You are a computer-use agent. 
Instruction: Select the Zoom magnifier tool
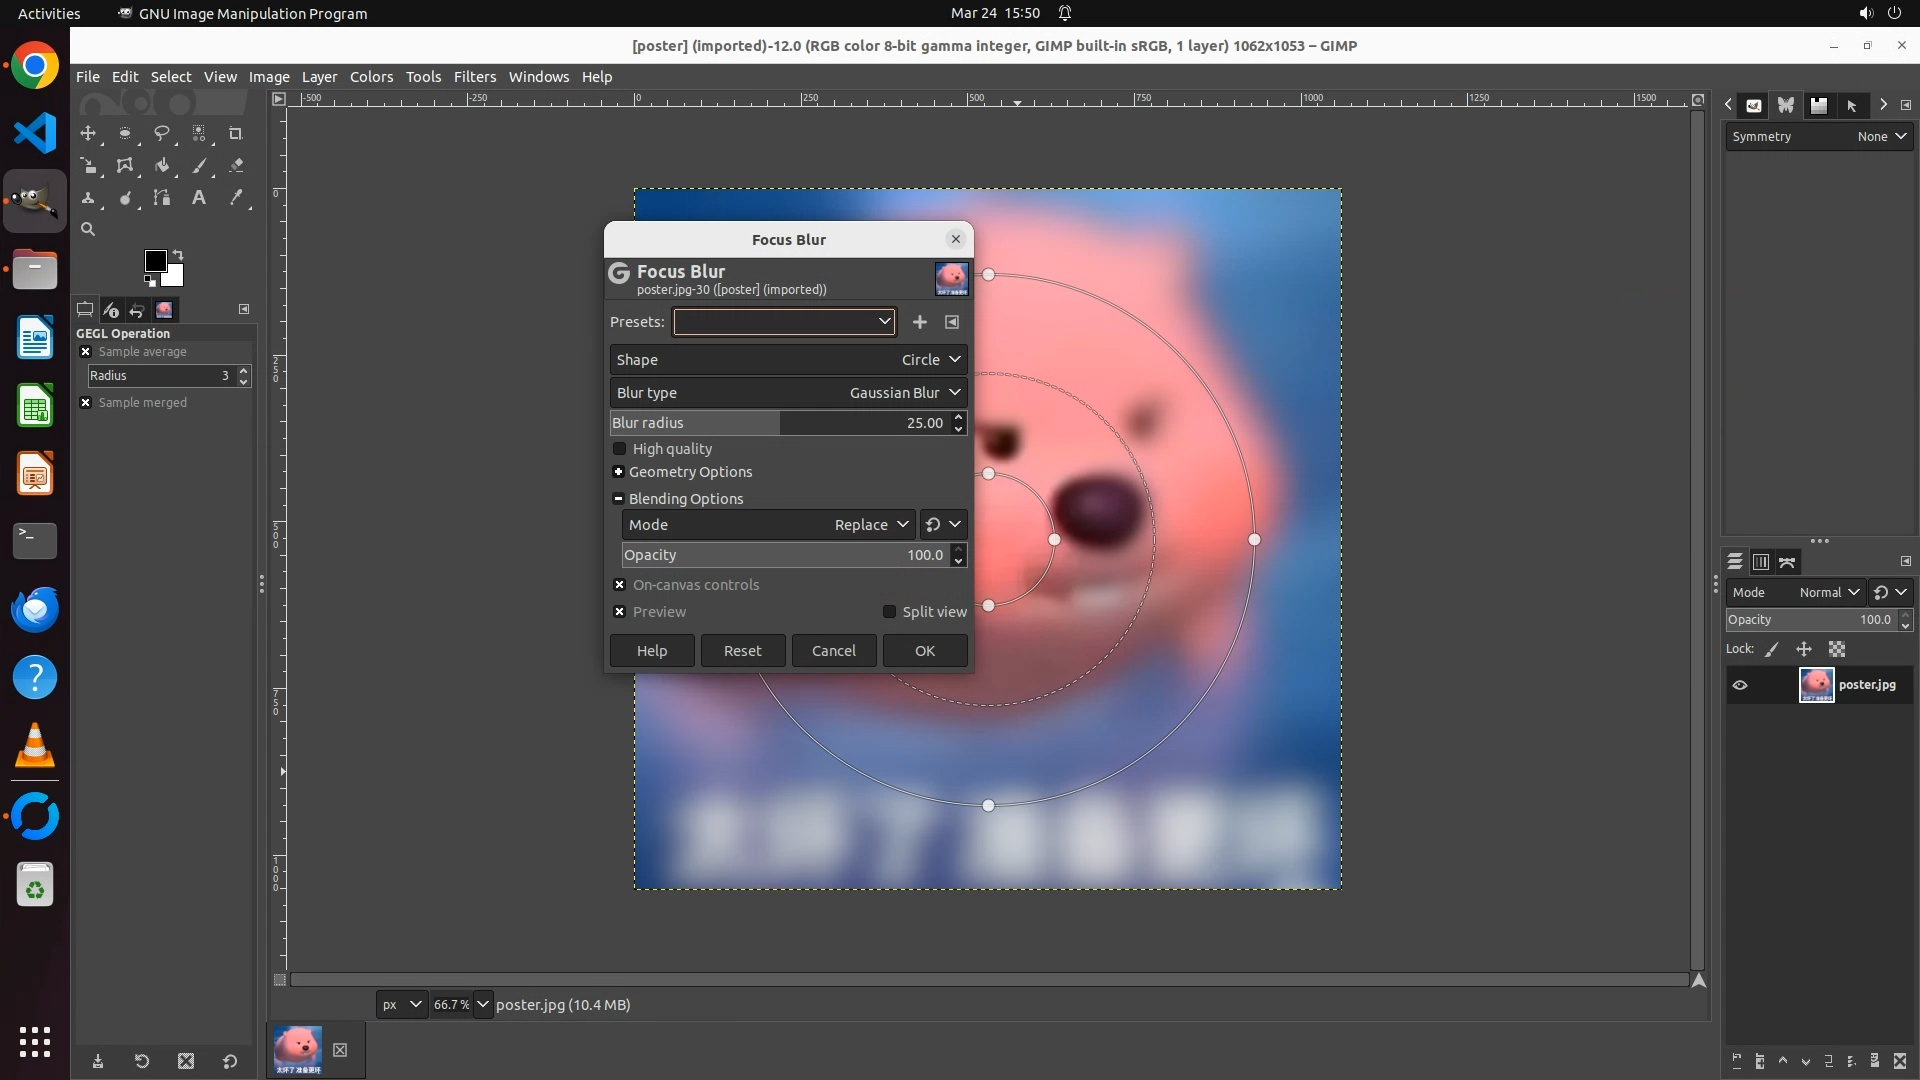88,230
